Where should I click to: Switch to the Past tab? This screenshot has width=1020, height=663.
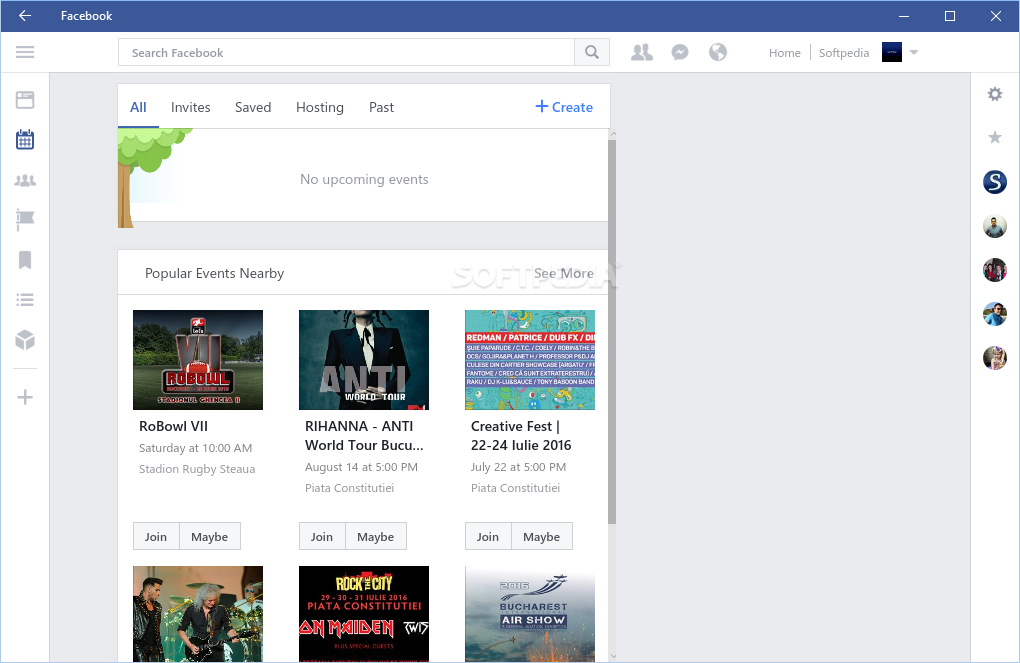click(381, 107)
